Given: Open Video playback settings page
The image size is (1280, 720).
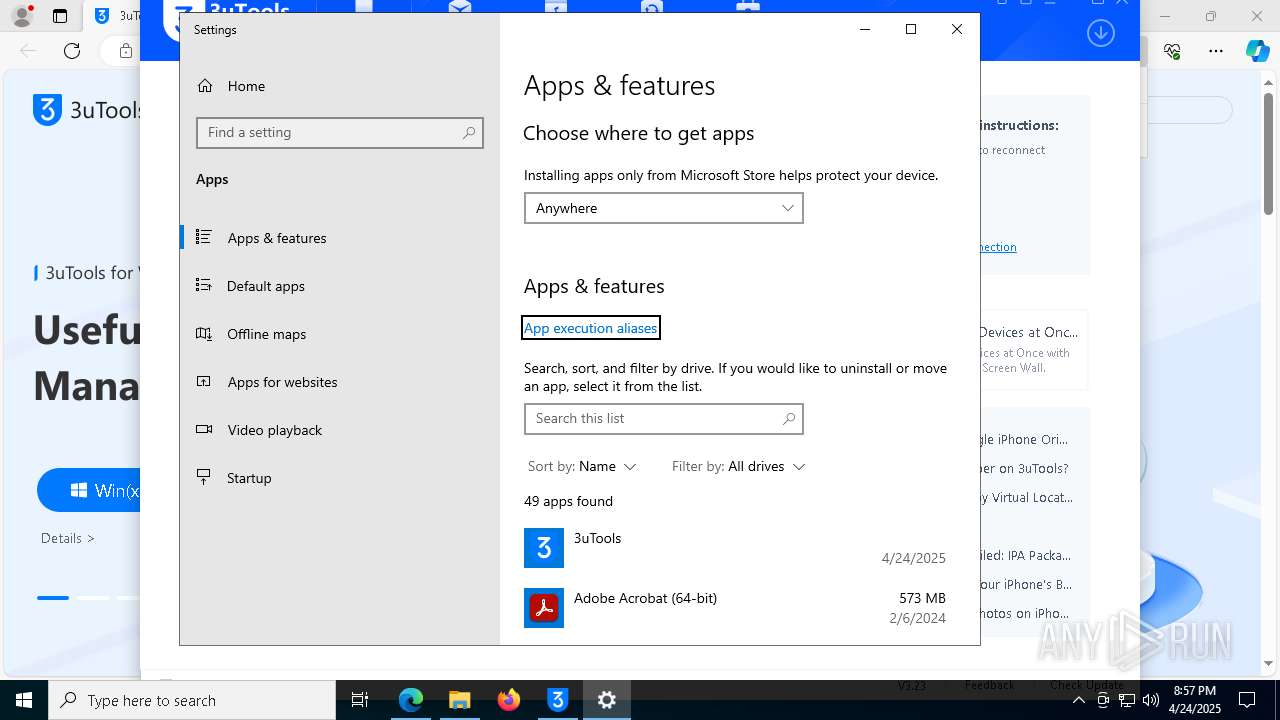Looking at the screenshot, I should (340, 430).
